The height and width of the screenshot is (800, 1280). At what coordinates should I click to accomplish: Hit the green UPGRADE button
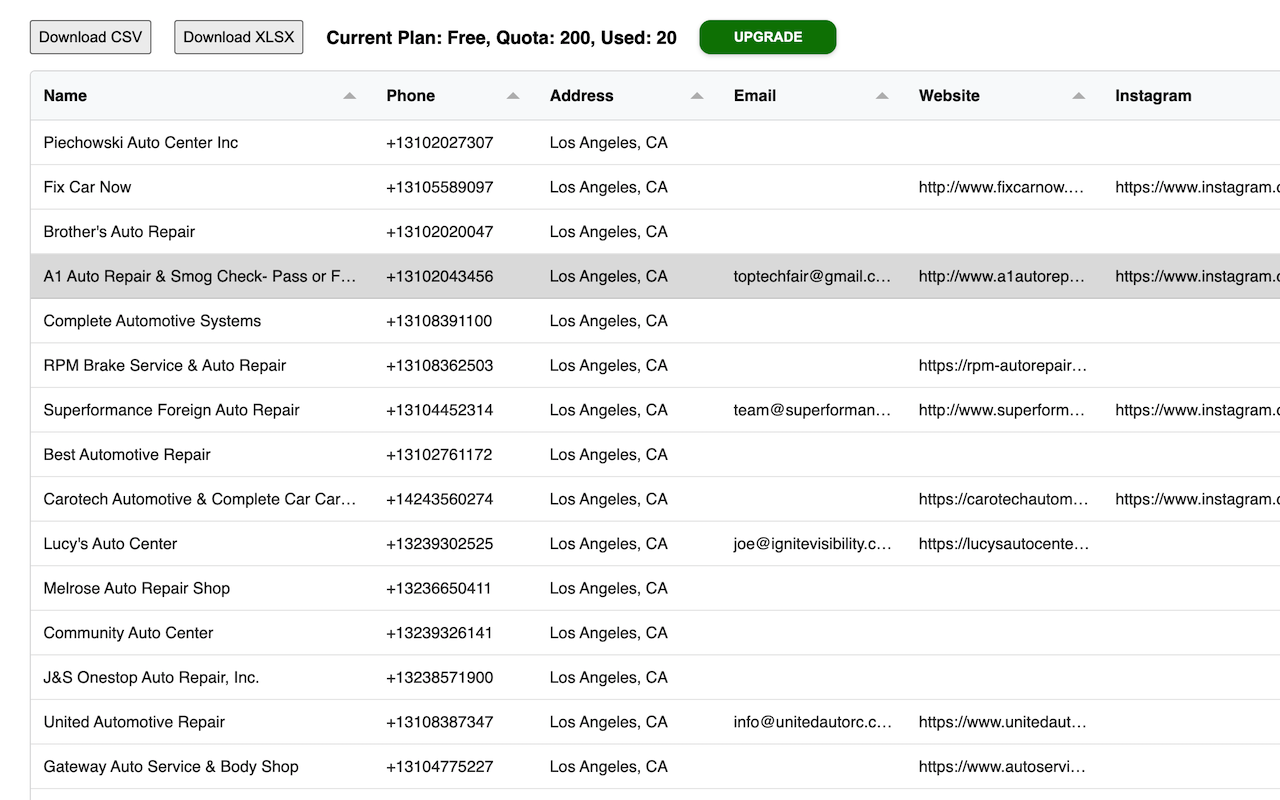[767, 37]
